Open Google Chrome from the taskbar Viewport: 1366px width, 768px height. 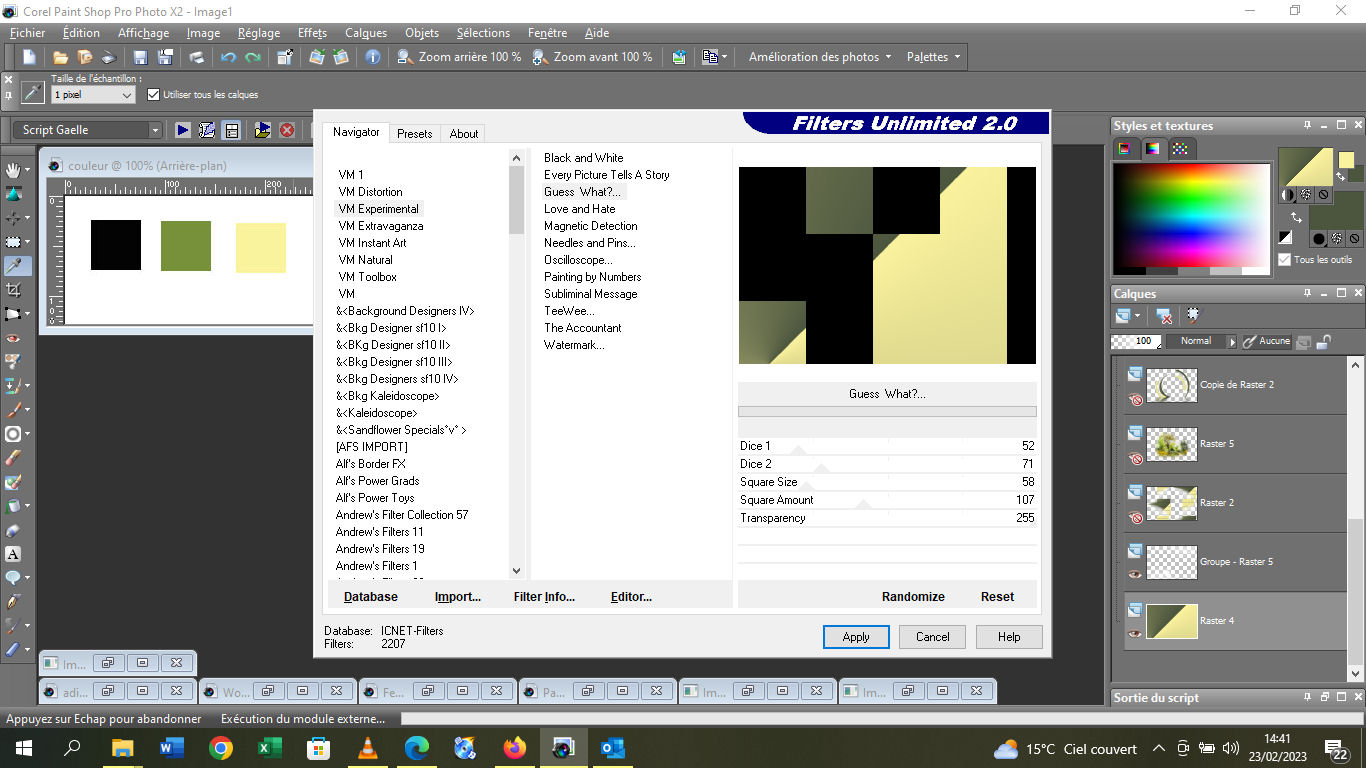221,748
